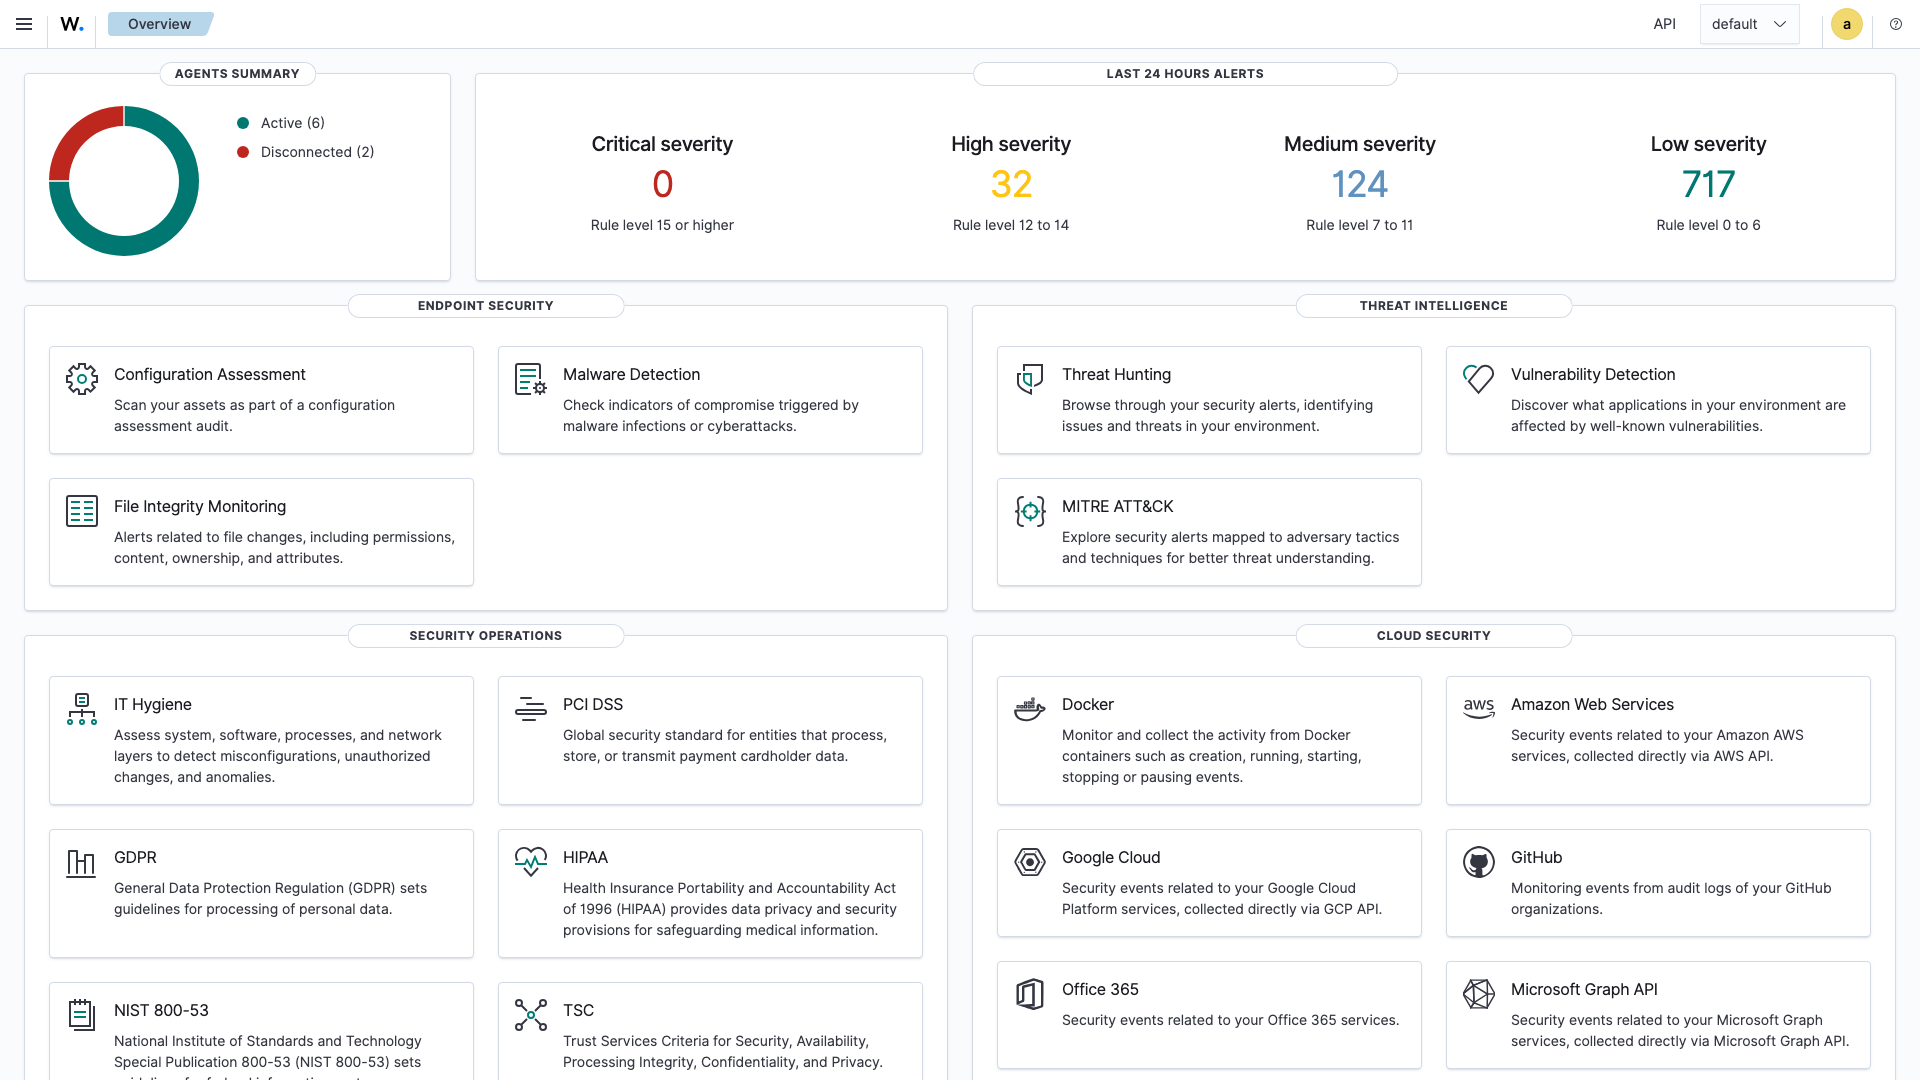Click the Microsoft Graph API icon
Screen dimensions: 1920x1080
click(1479, 994)
